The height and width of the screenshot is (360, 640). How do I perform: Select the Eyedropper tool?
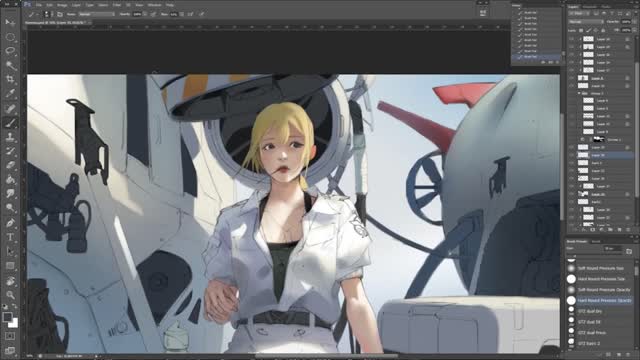(10, 93)
